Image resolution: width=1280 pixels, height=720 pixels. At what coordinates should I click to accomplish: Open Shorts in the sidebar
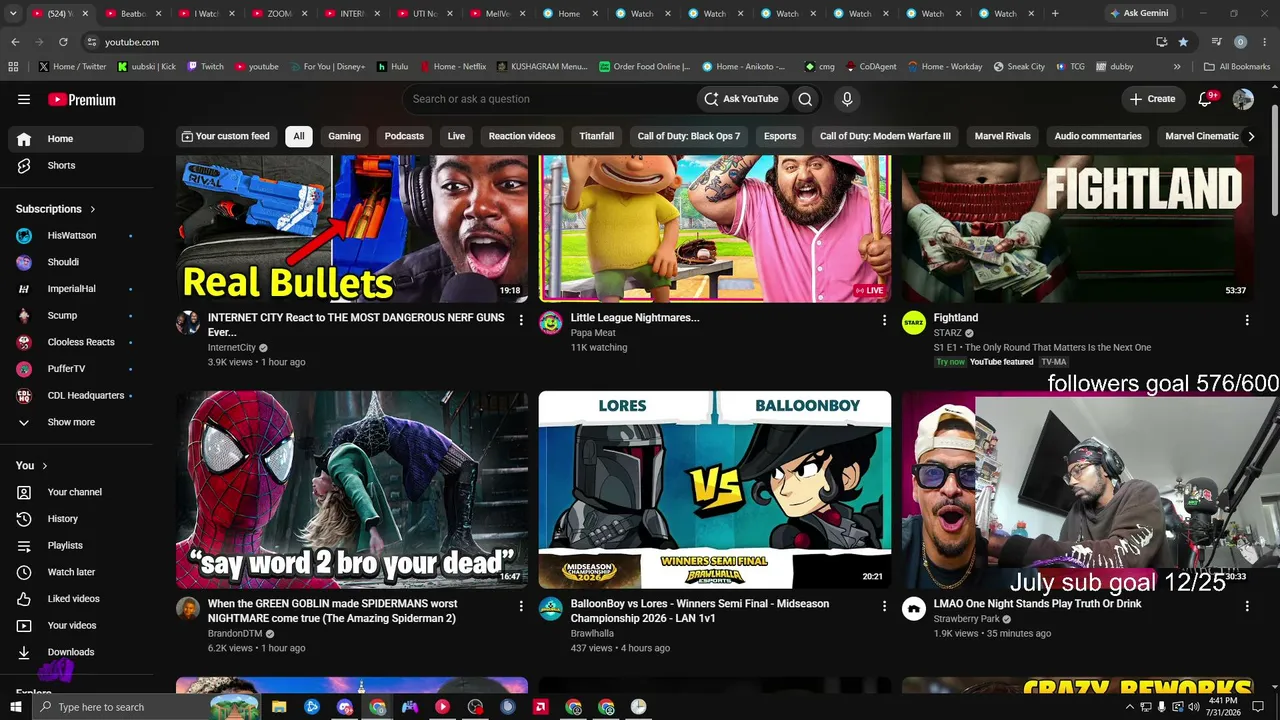[x=76, y=165]
